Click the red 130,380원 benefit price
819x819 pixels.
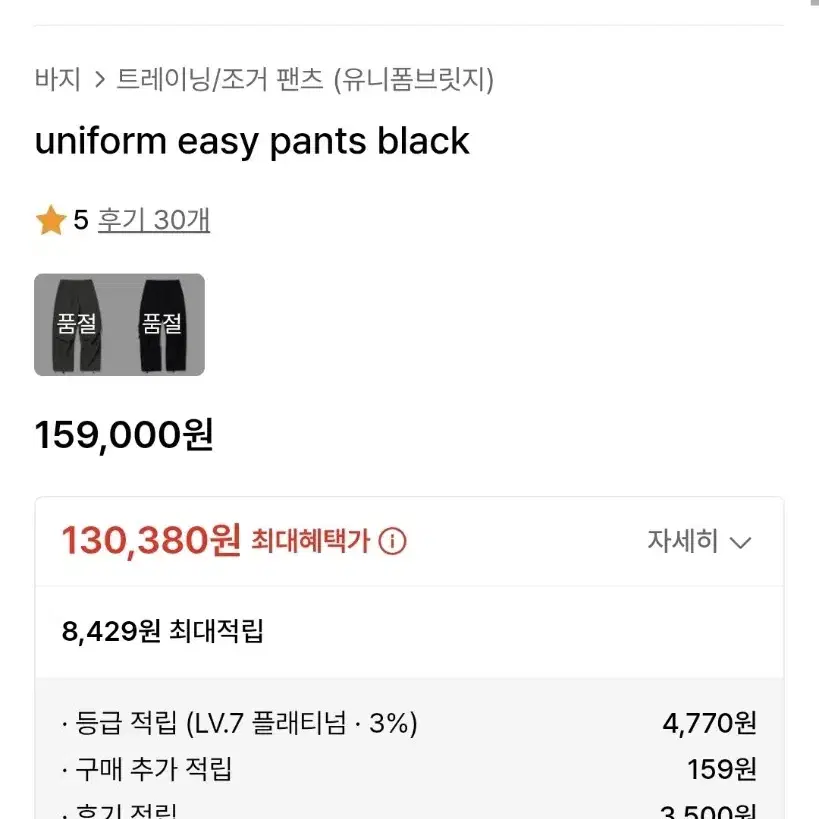pos(151,541)
